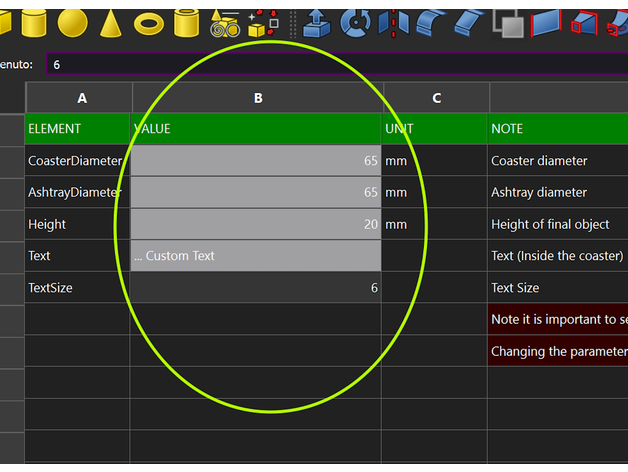
Task: Create a Tube with the toolbar icon
Action: tap(187, 20)
